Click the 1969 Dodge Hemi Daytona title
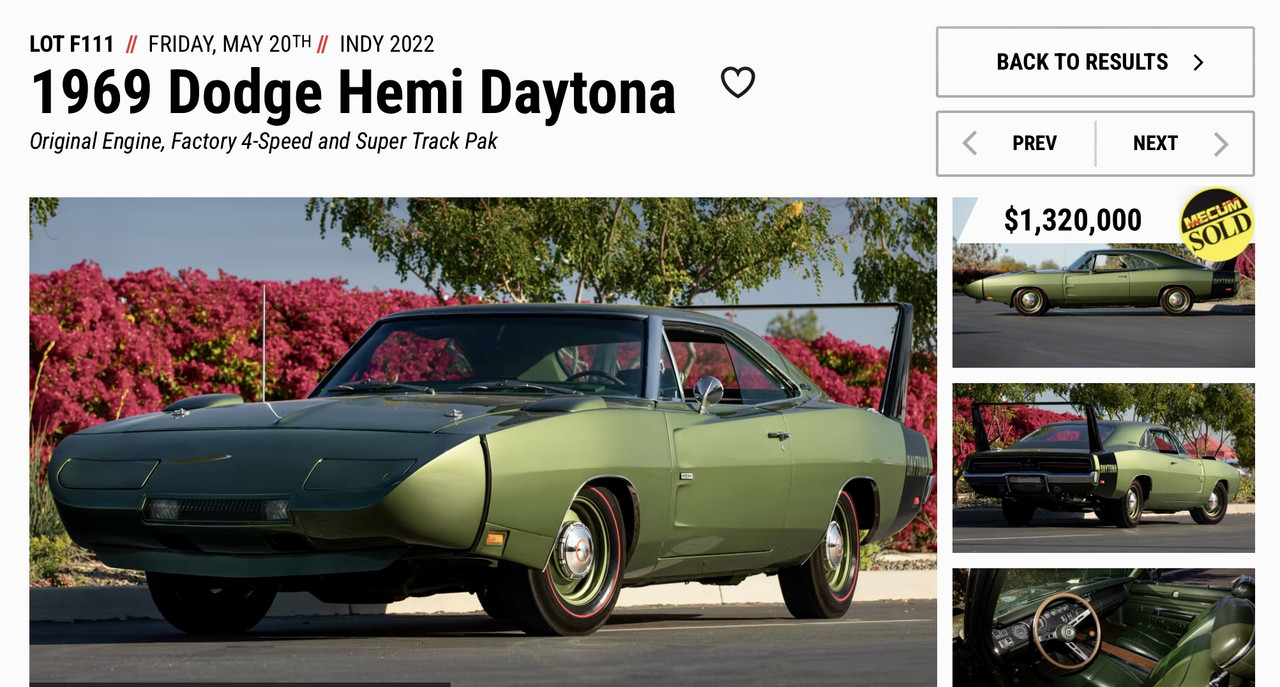 point(353,93)
